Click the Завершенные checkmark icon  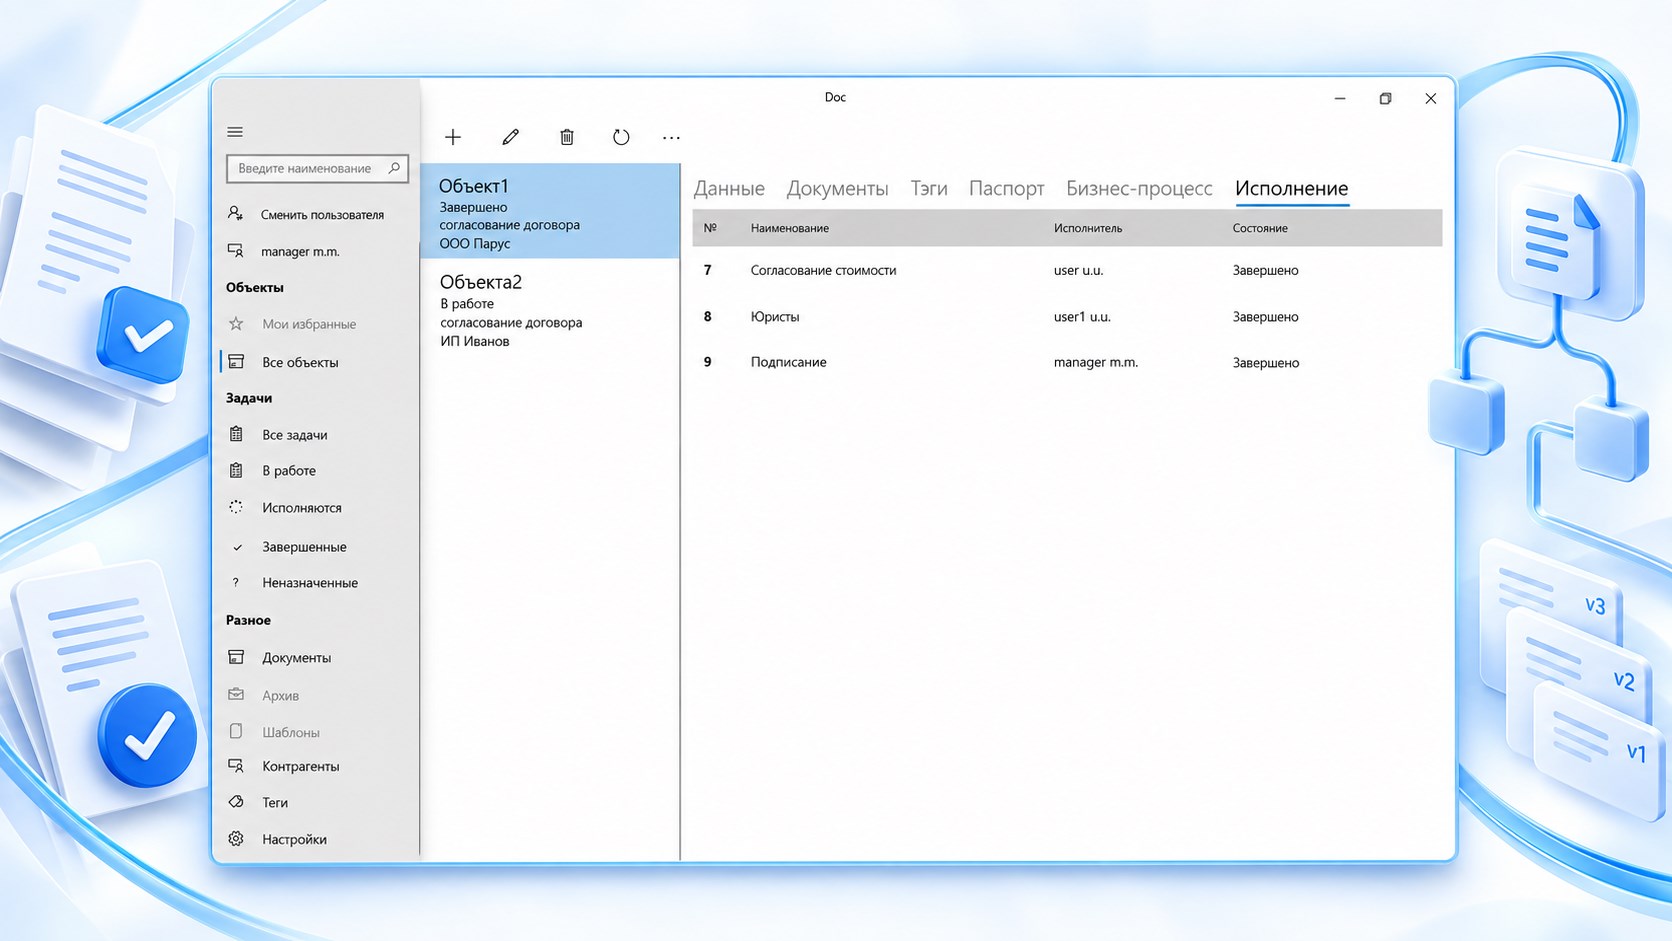237,547
